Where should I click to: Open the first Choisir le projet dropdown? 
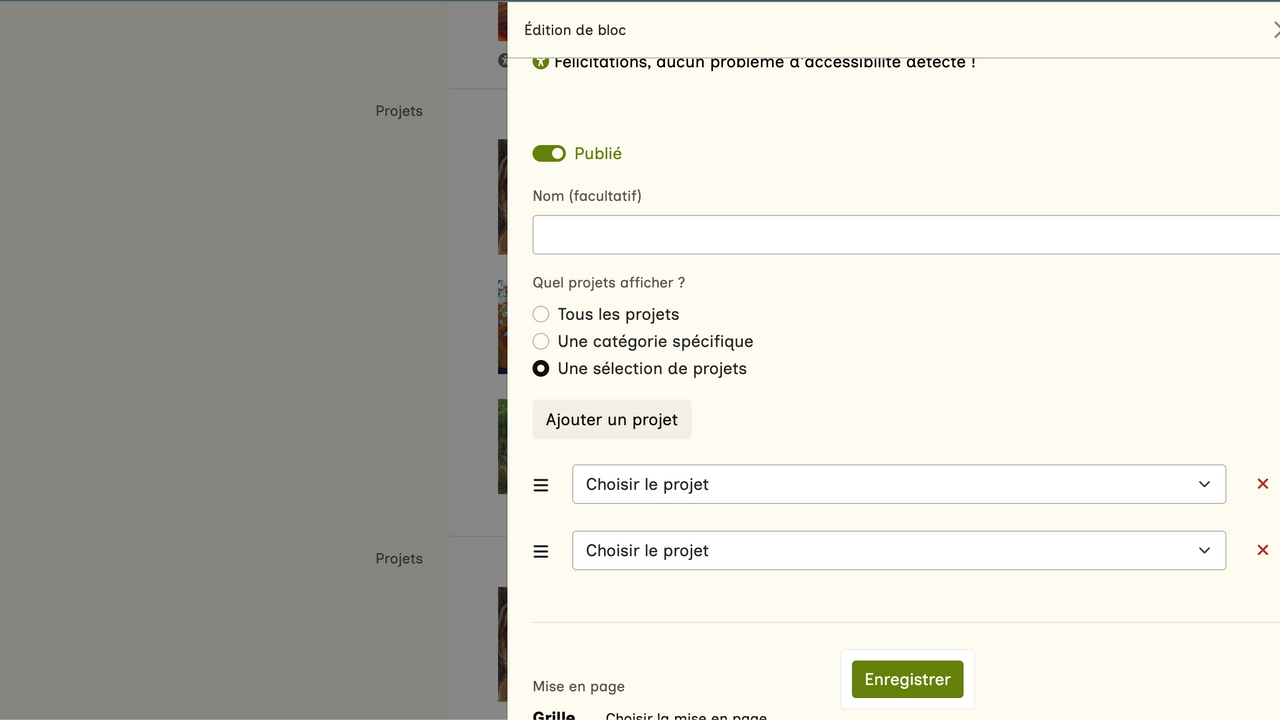[x=880, y=484]
